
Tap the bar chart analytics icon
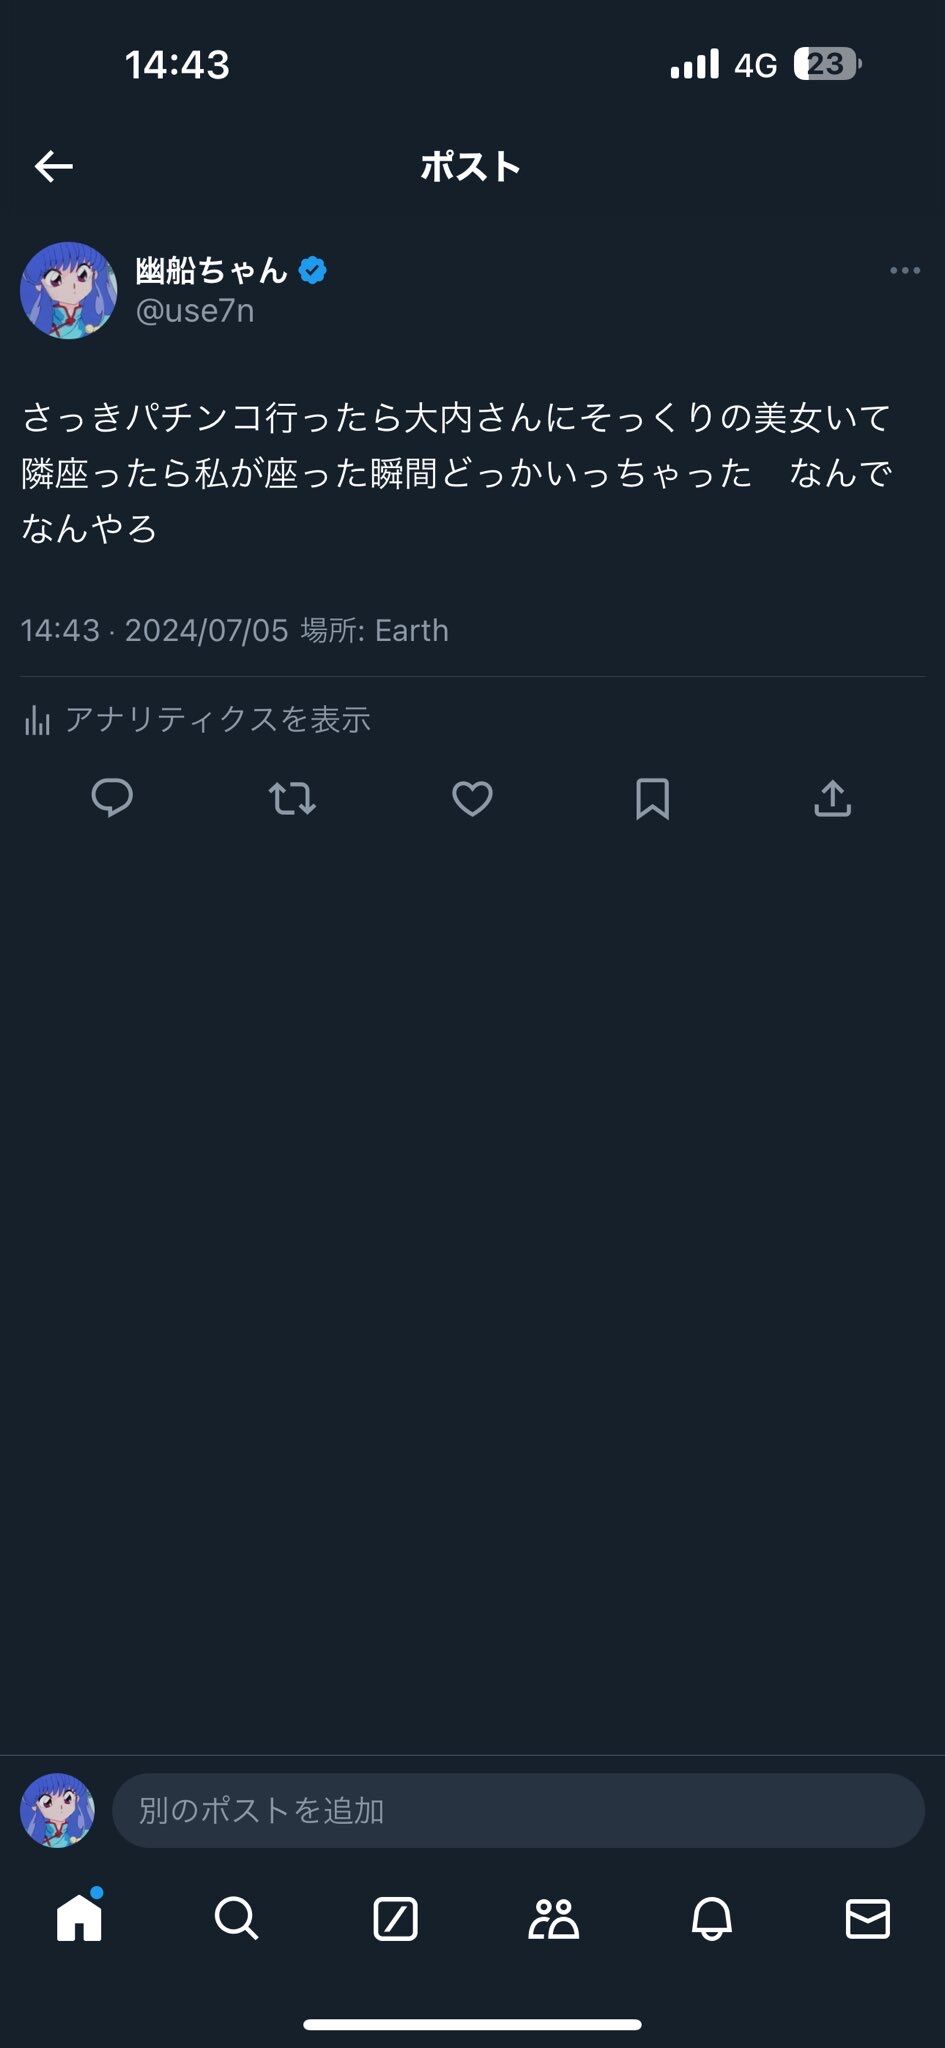(x=37, y=720)
